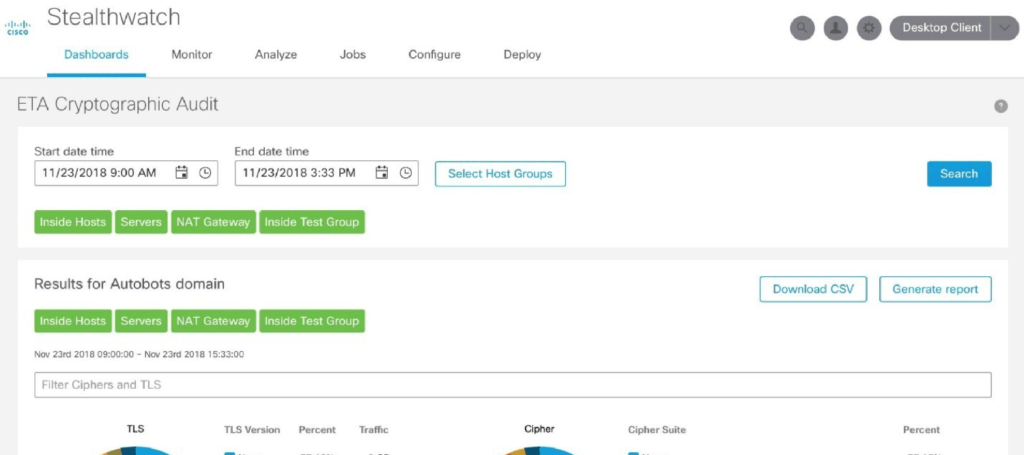This screenshot has height=455, width=1024.
Task: Focus the Start date time field
Action: pos(126,173)
